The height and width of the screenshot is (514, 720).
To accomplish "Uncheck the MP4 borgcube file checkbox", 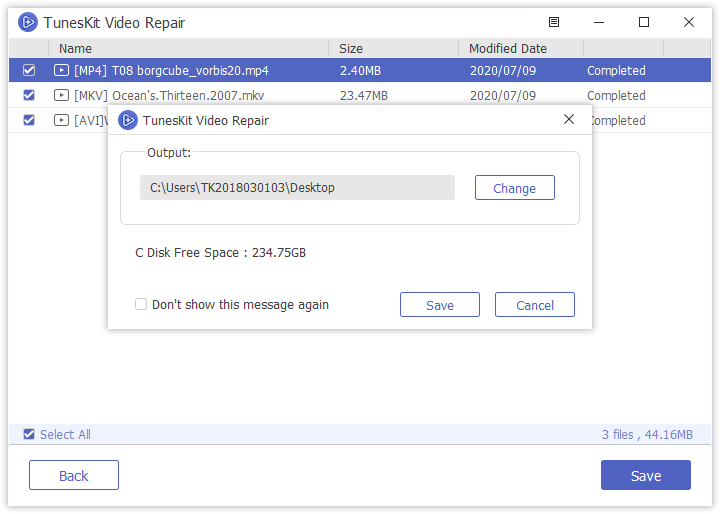I will coord(29,70).
